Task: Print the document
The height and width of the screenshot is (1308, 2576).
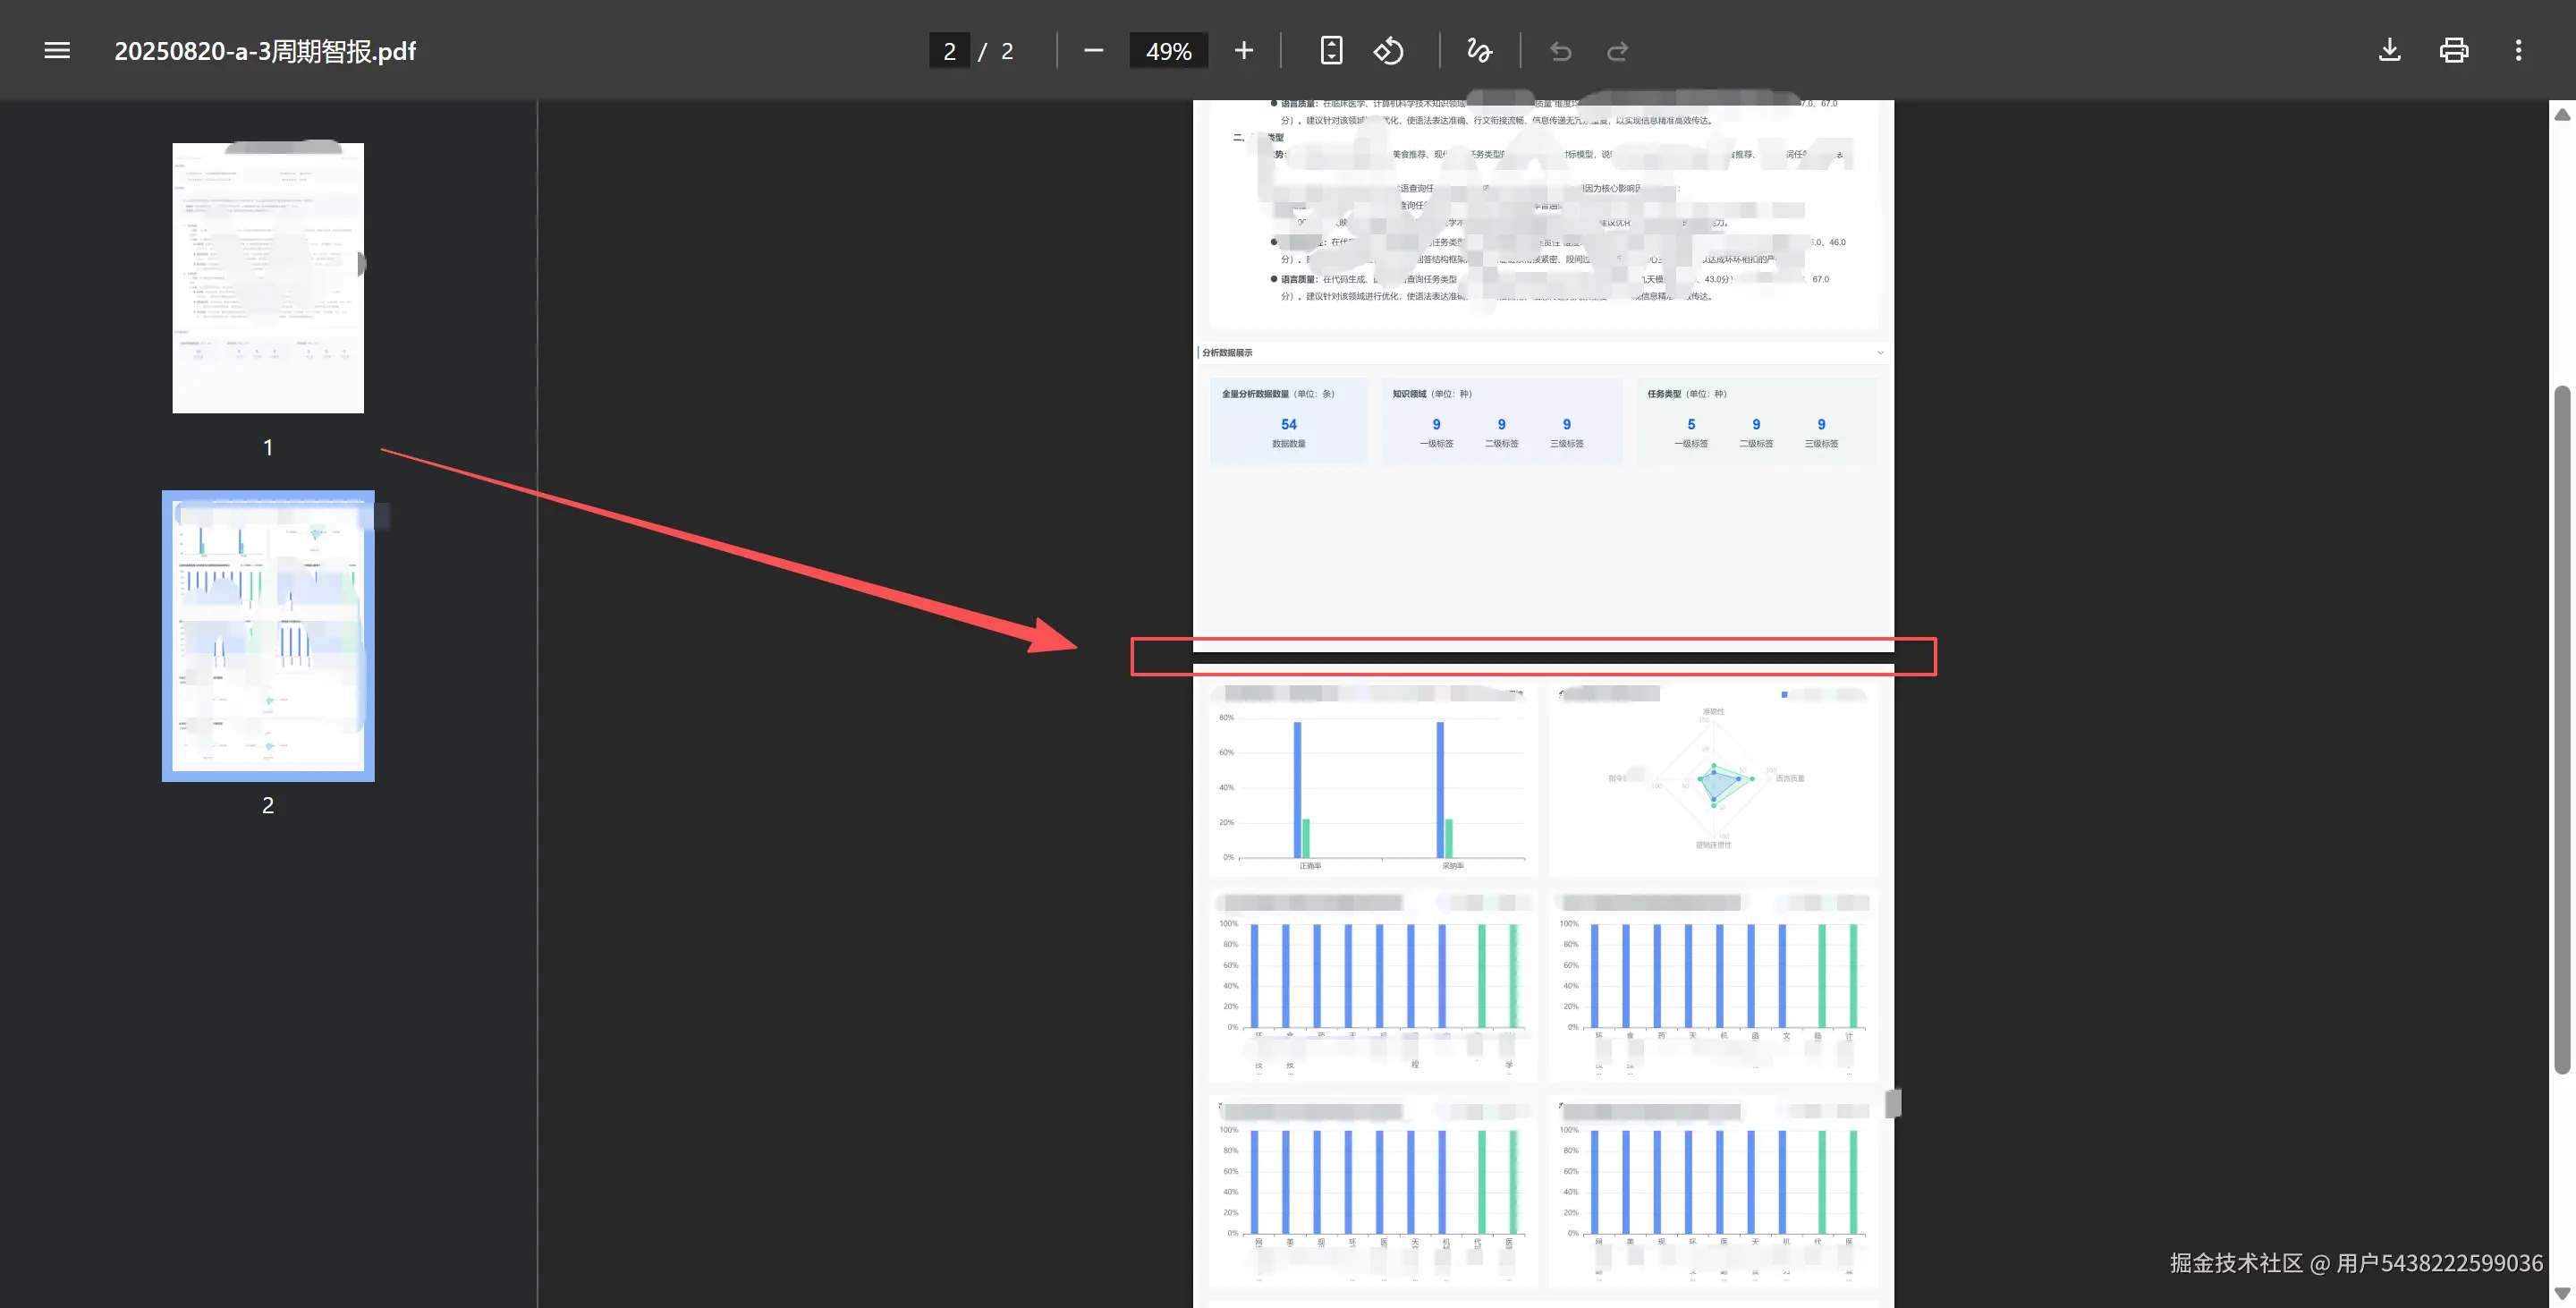Action: (2454, 50)
